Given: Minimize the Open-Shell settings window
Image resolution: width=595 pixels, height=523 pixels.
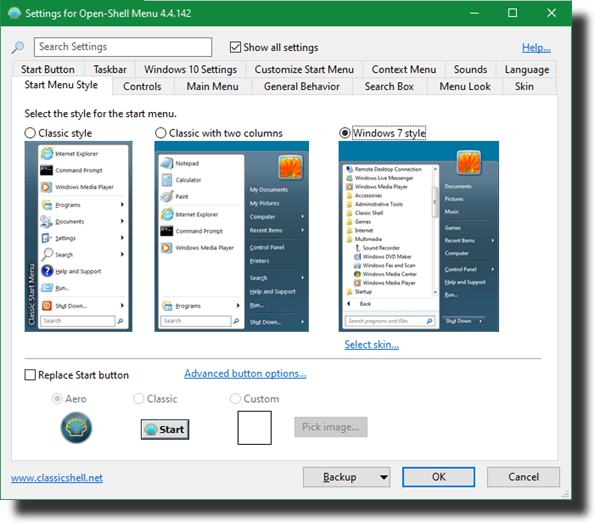Looking at the screenshot, I should [x=474, y=13].
